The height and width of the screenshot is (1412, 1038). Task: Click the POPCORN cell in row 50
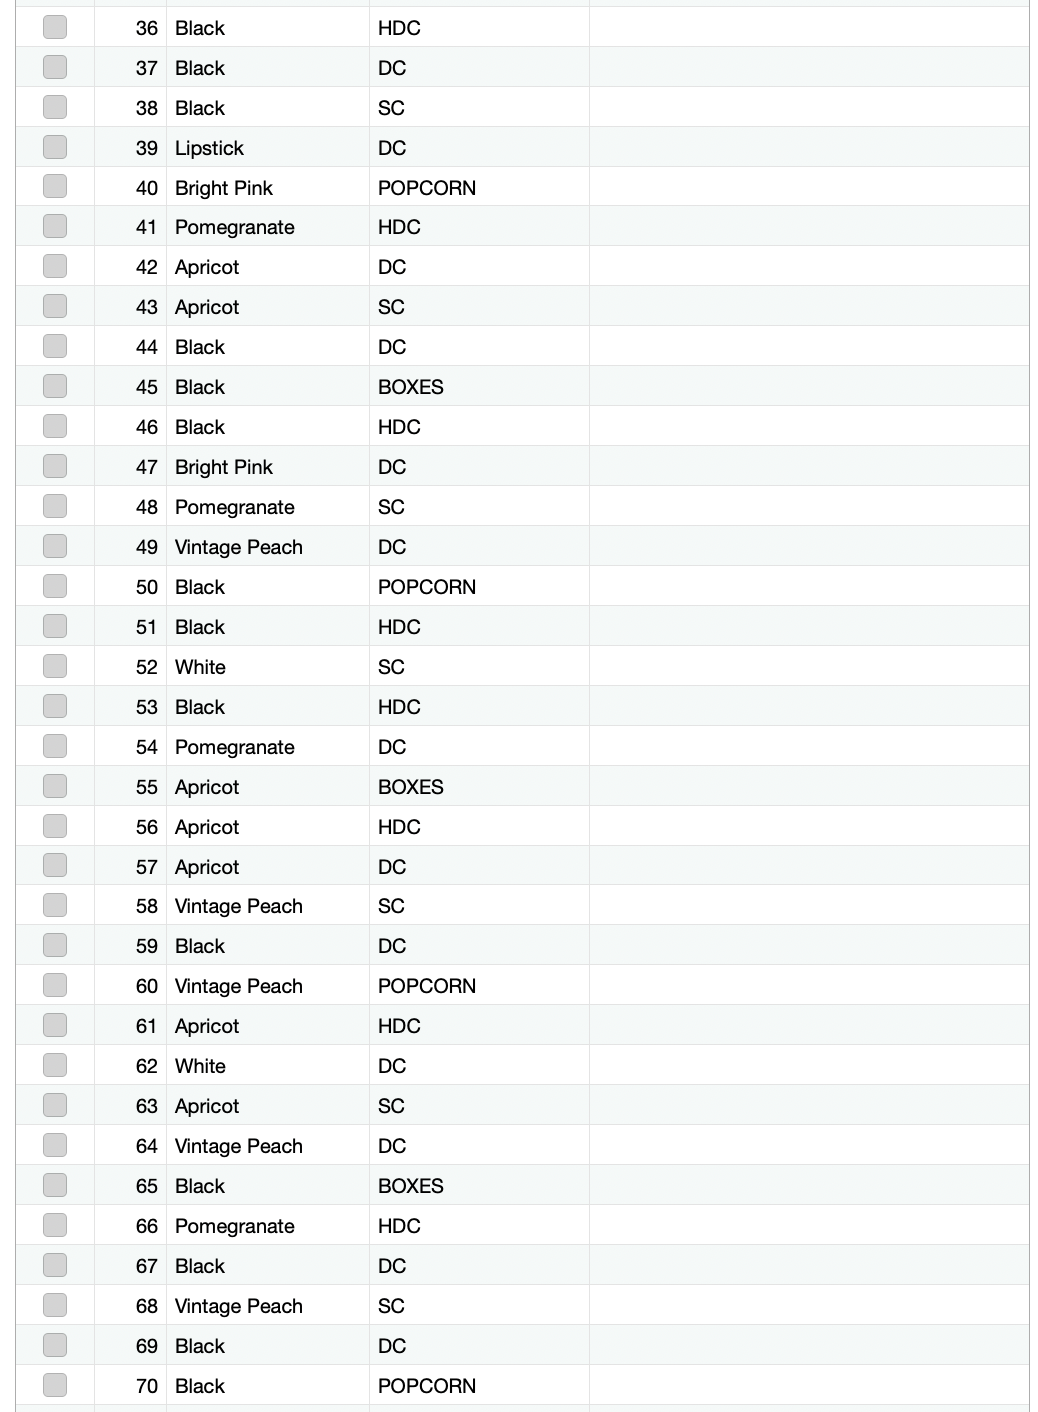479,587
